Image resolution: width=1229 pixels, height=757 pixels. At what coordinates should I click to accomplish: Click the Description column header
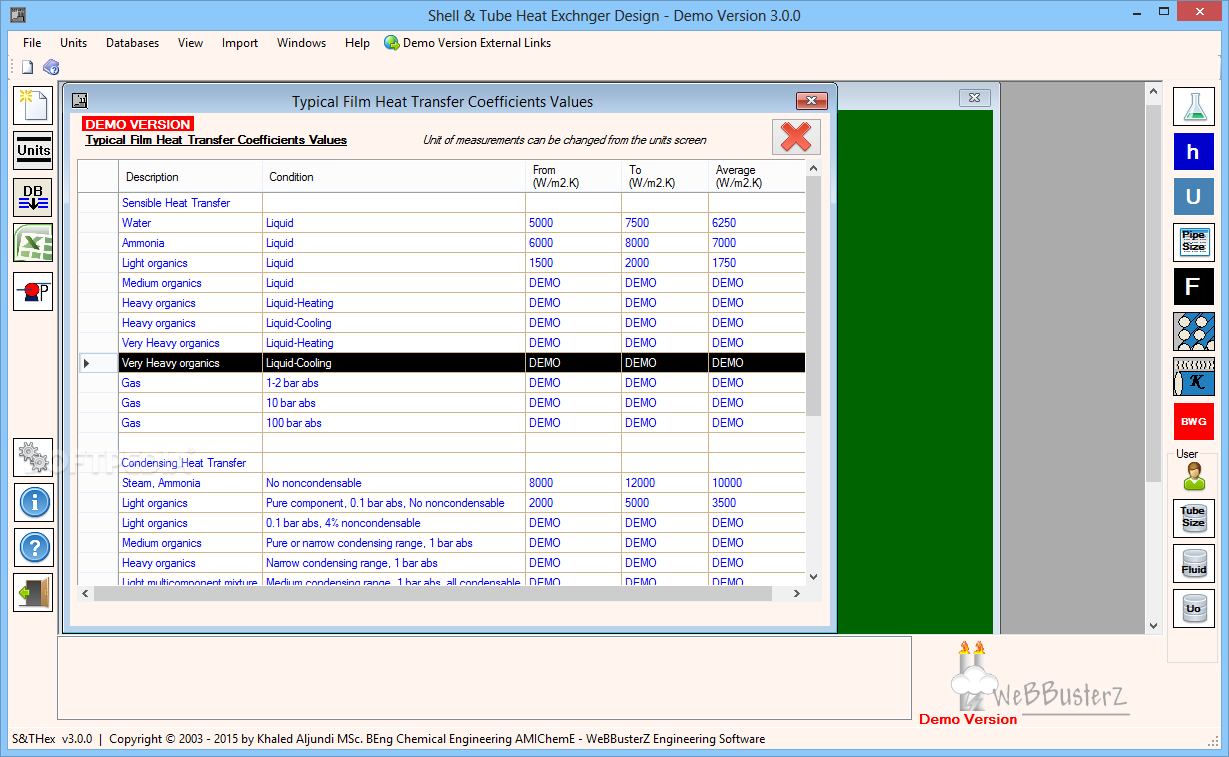(190, 177)
